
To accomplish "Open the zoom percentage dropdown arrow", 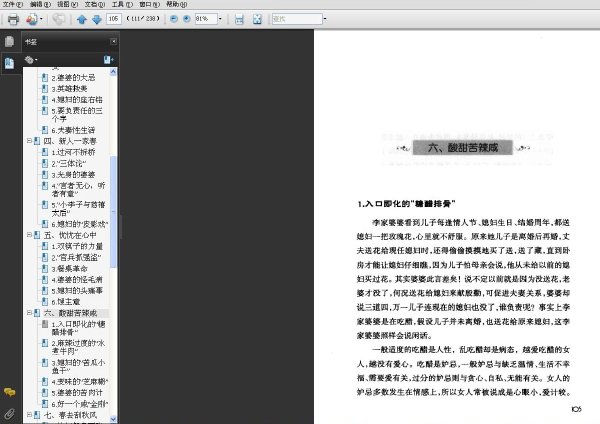I will point(220,18).
